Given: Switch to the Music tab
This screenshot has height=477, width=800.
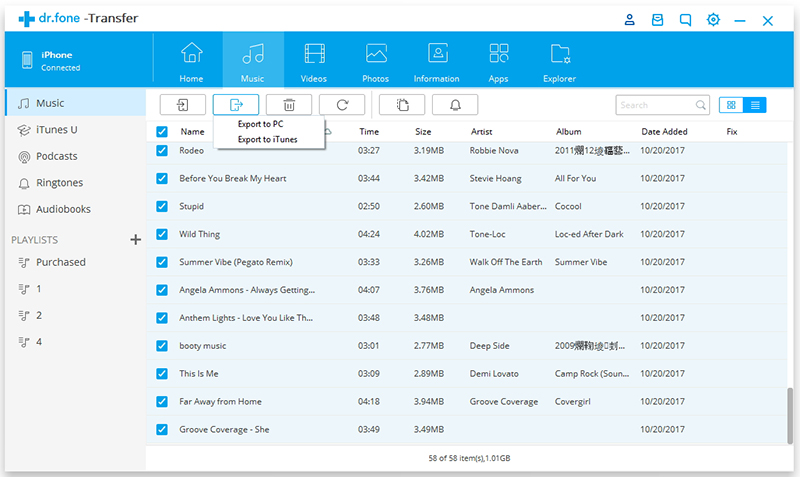Looking at the screenshot, I should tap(253, 62).
